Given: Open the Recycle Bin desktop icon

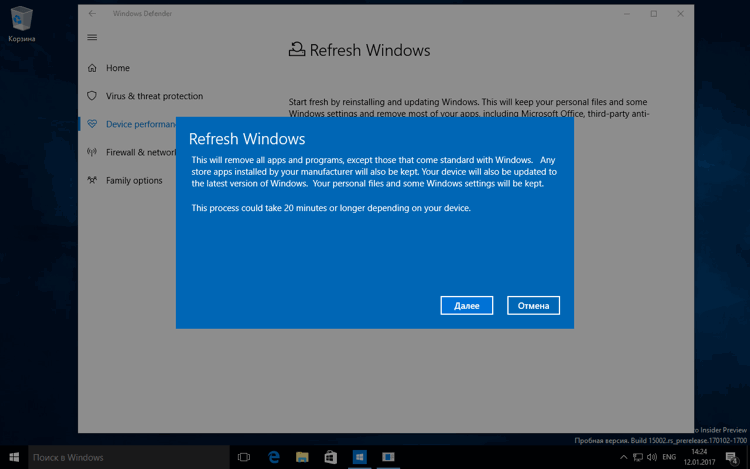Looking at the screenshot, I should click(x=22, y=24).
